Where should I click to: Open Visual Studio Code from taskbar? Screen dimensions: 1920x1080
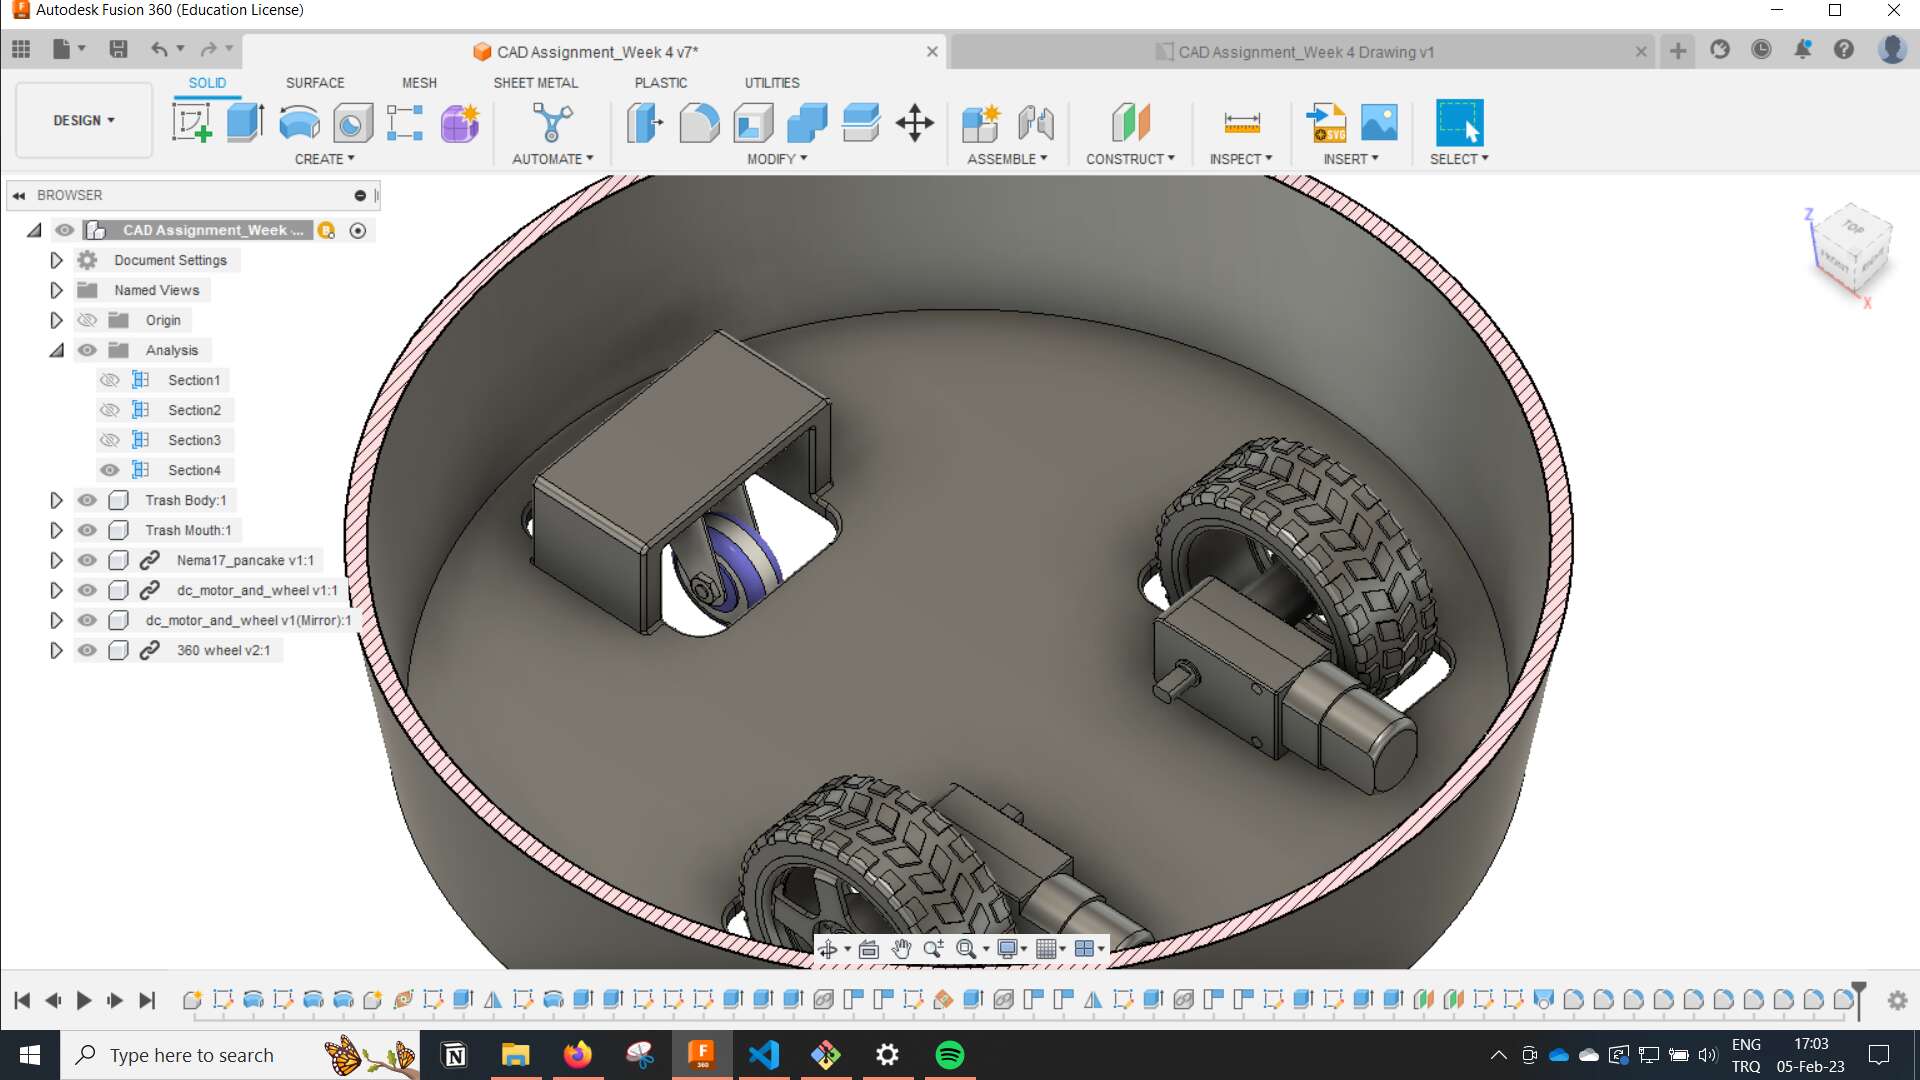764,1055
